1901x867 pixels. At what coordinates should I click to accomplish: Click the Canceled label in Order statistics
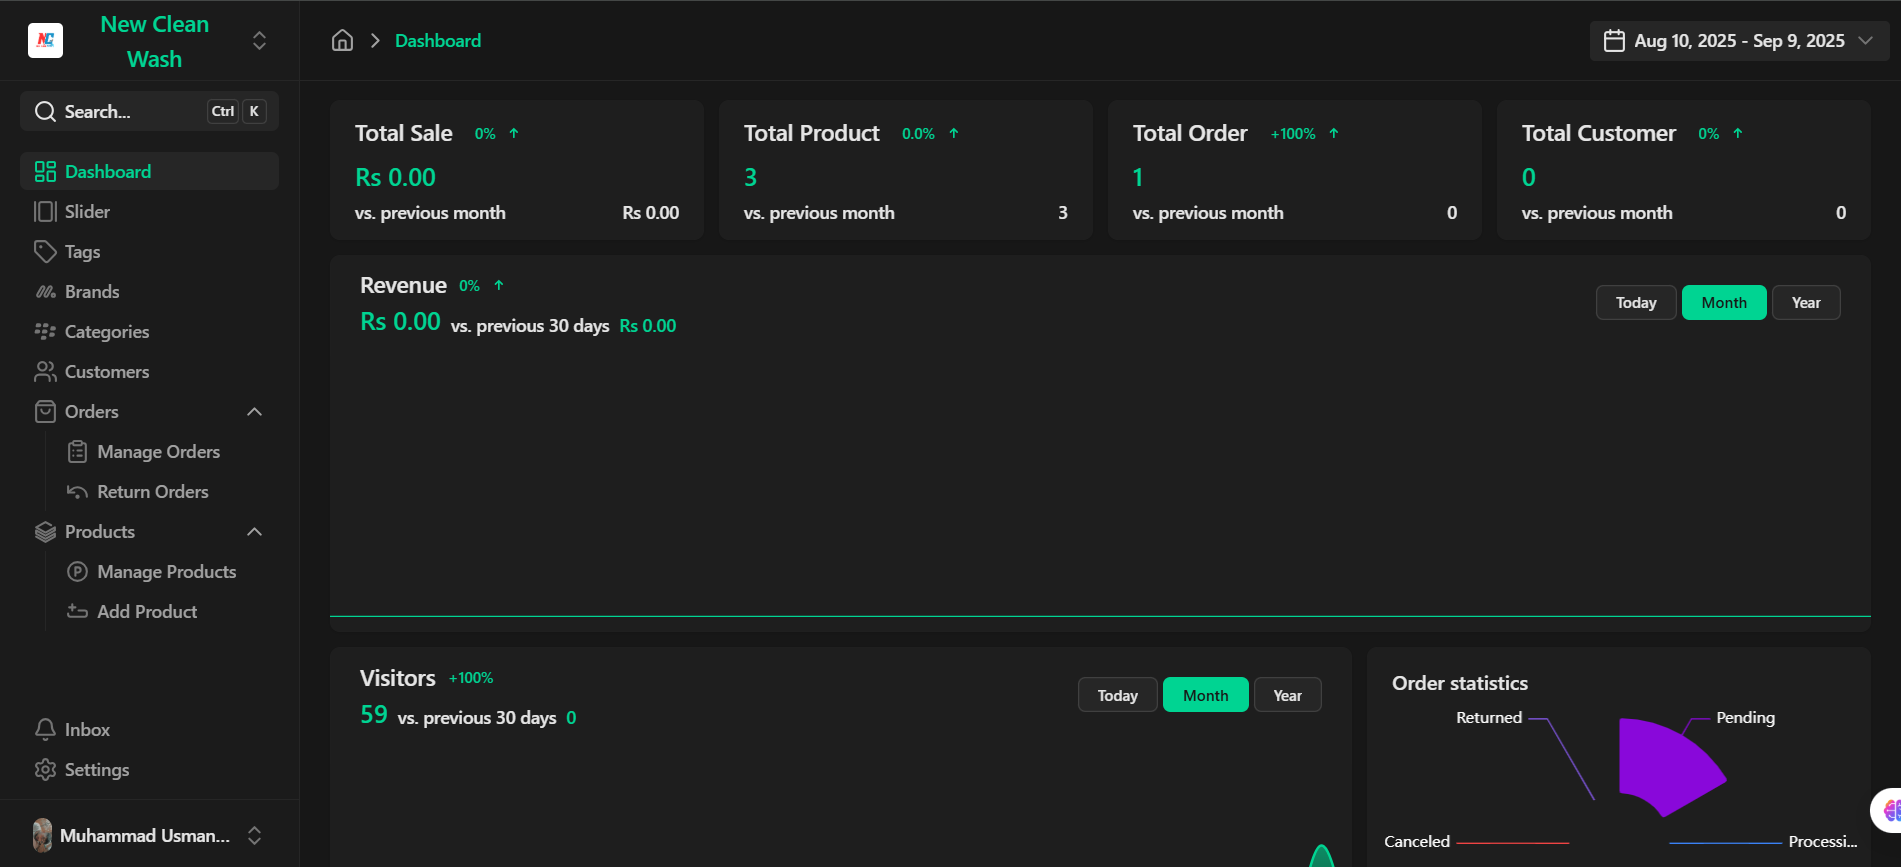coord(1417,842)
